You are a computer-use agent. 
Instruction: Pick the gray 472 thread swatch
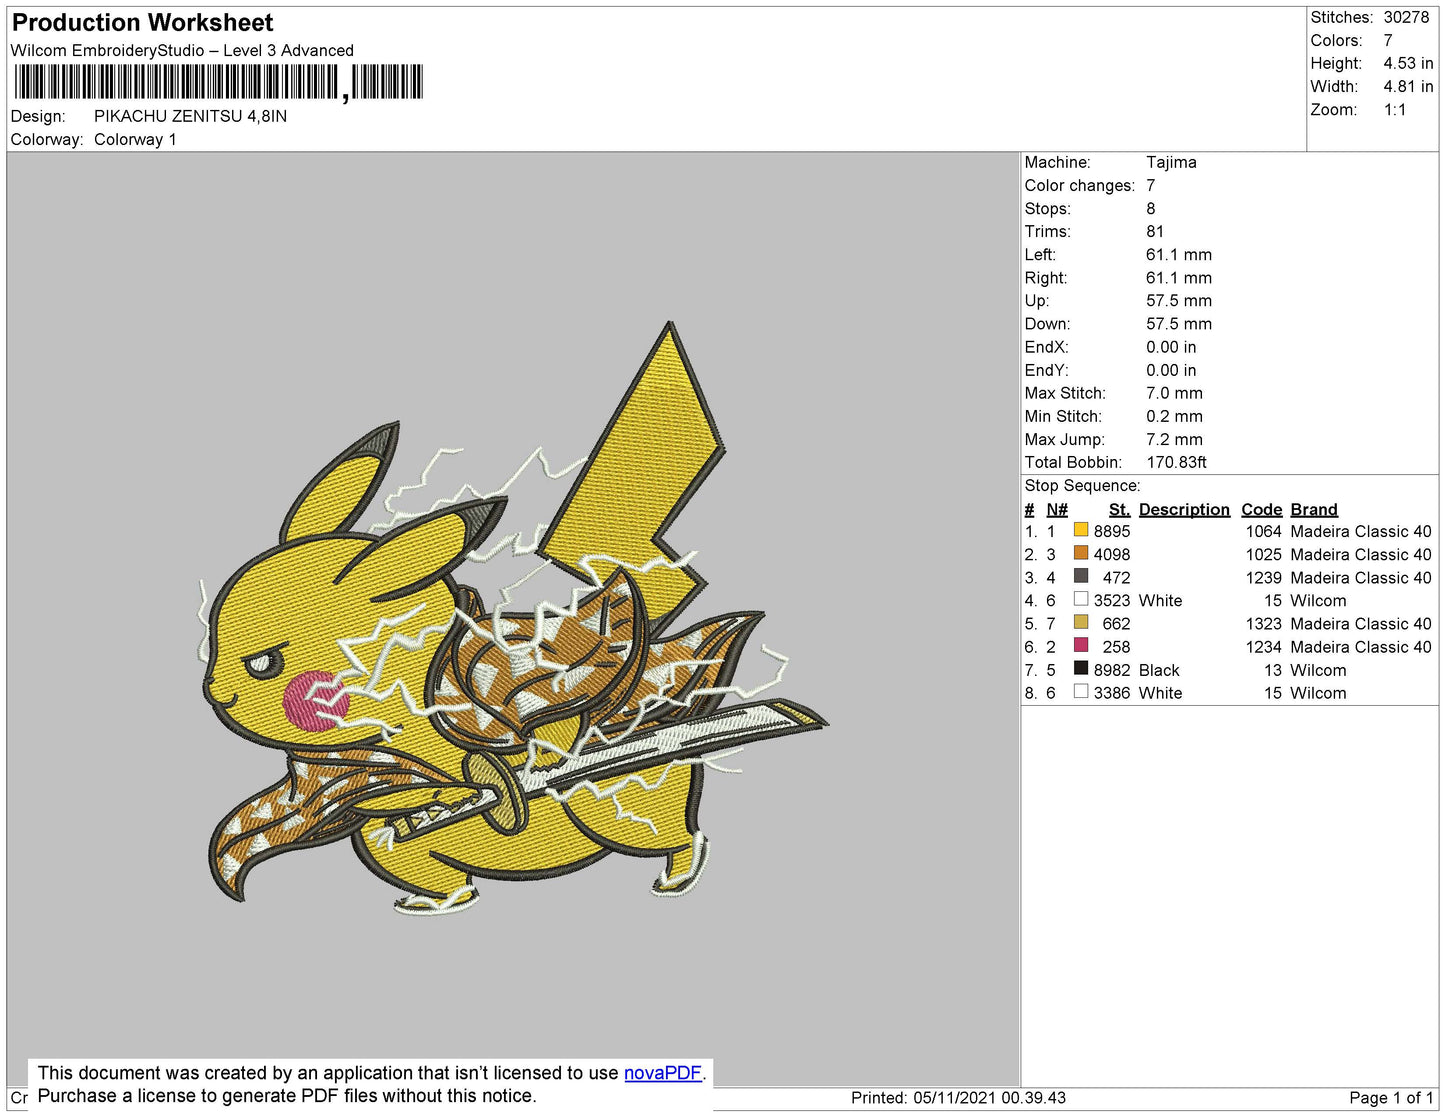pos(1080,576)
